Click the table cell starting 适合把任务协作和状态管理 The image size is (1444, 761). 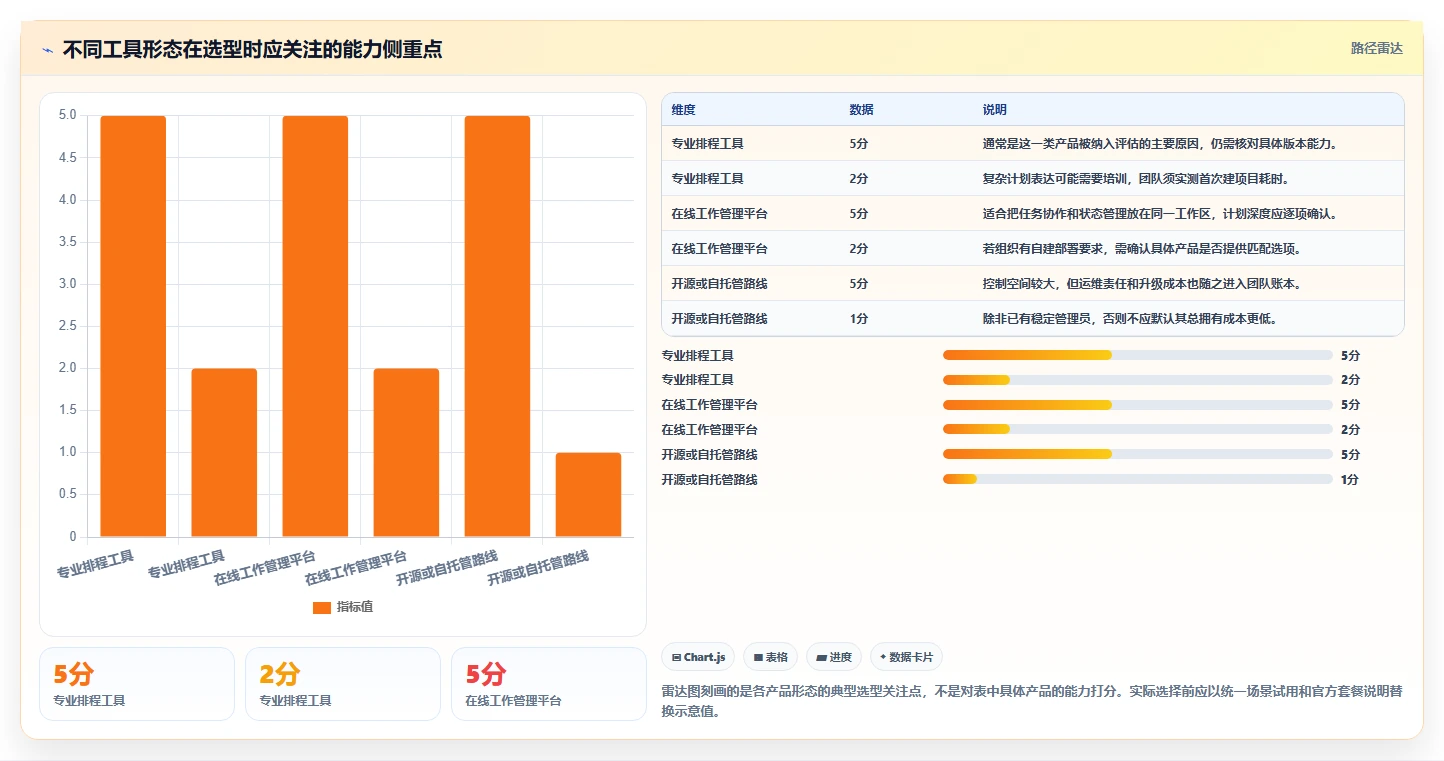(x=1188, y=214)
